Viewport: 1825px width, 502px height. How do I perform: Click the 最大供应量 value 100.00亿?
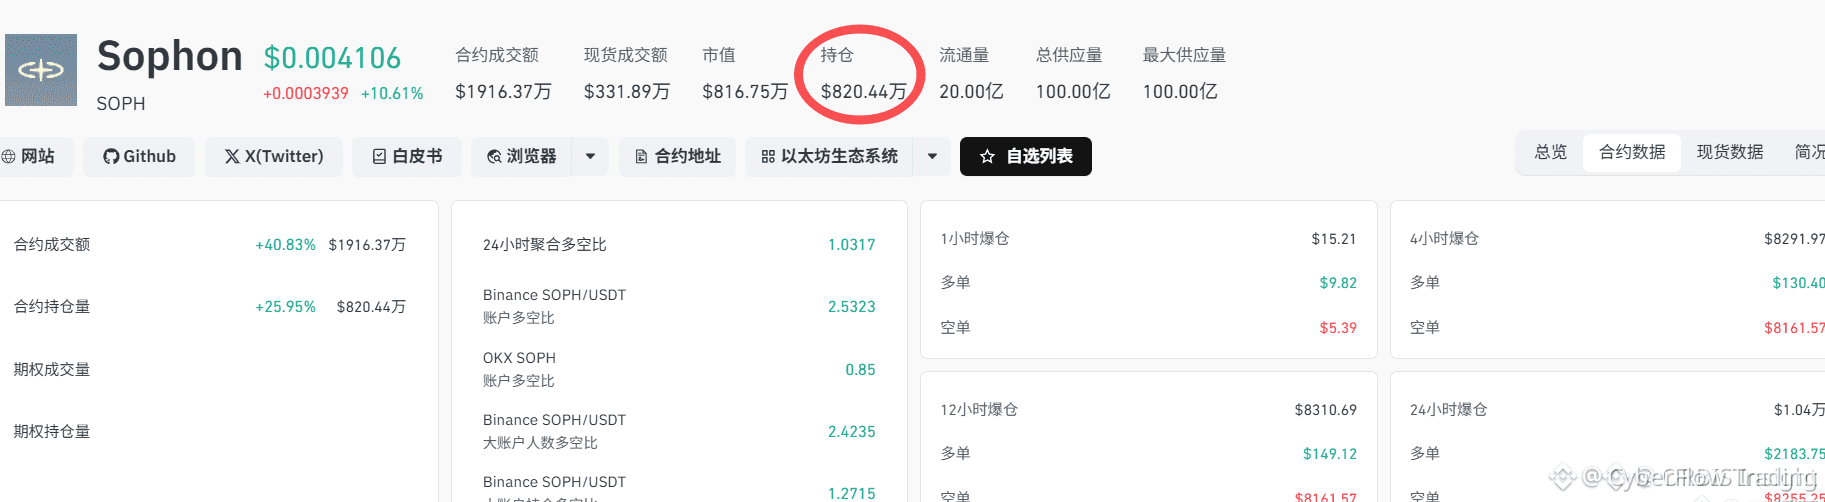pos(1180,92)
